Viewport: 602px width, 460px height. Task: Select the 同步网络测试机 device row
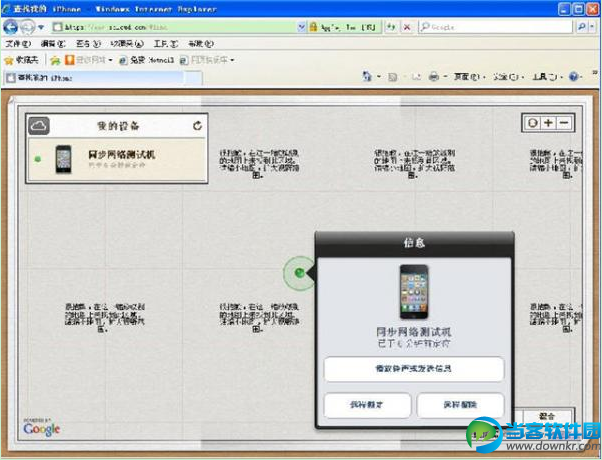(x=118, y=159)
